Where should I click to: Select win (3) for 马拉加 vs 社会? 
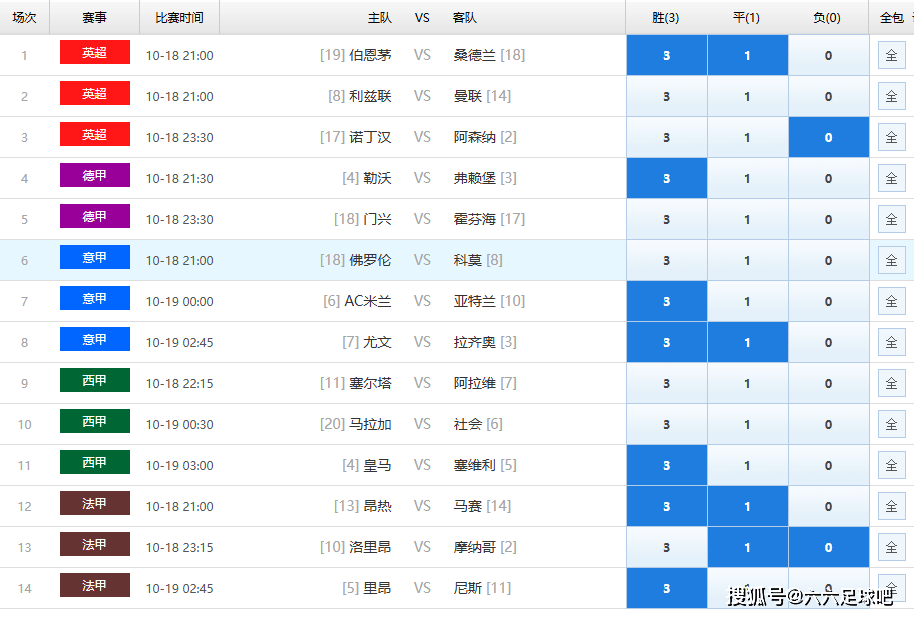[x=667, y=425]
